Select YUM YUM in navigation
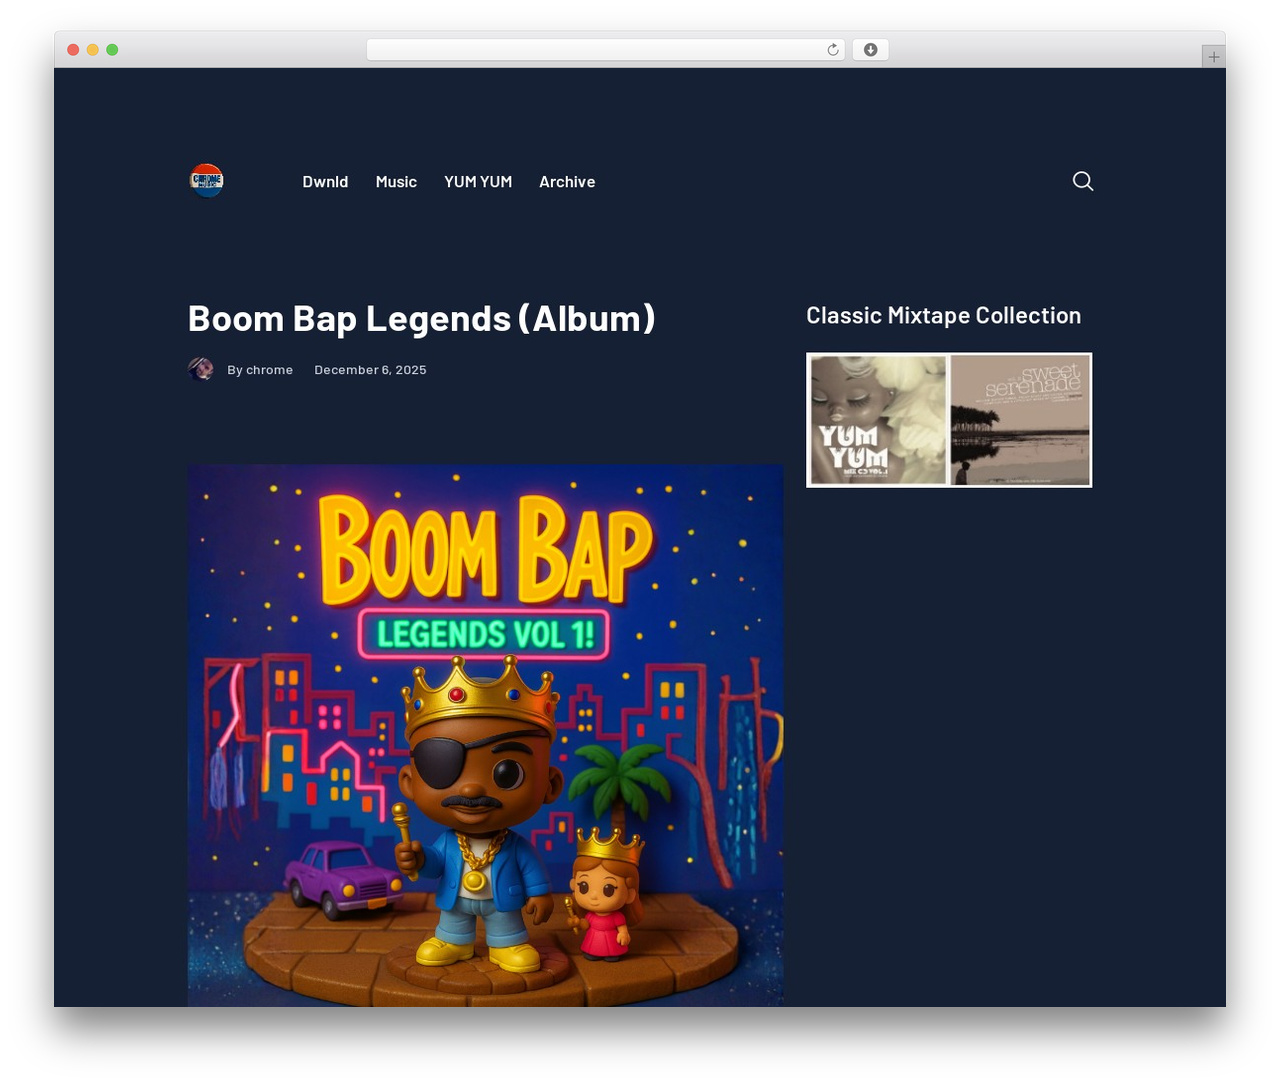 click(x=478, y=182)
